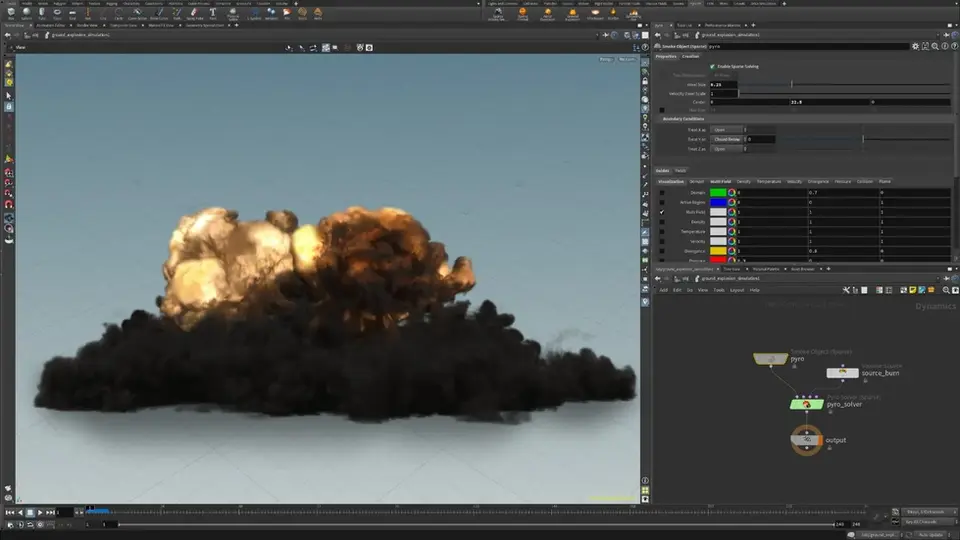Select the Grid shelf tool
The width and height of the screenshot is (960, 540).
point(72,13)
